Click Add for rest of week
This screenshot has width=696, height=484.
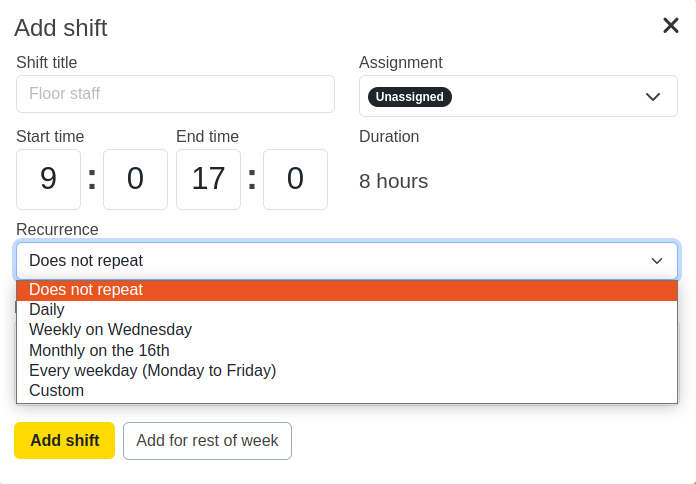click(x=207, y=441)
